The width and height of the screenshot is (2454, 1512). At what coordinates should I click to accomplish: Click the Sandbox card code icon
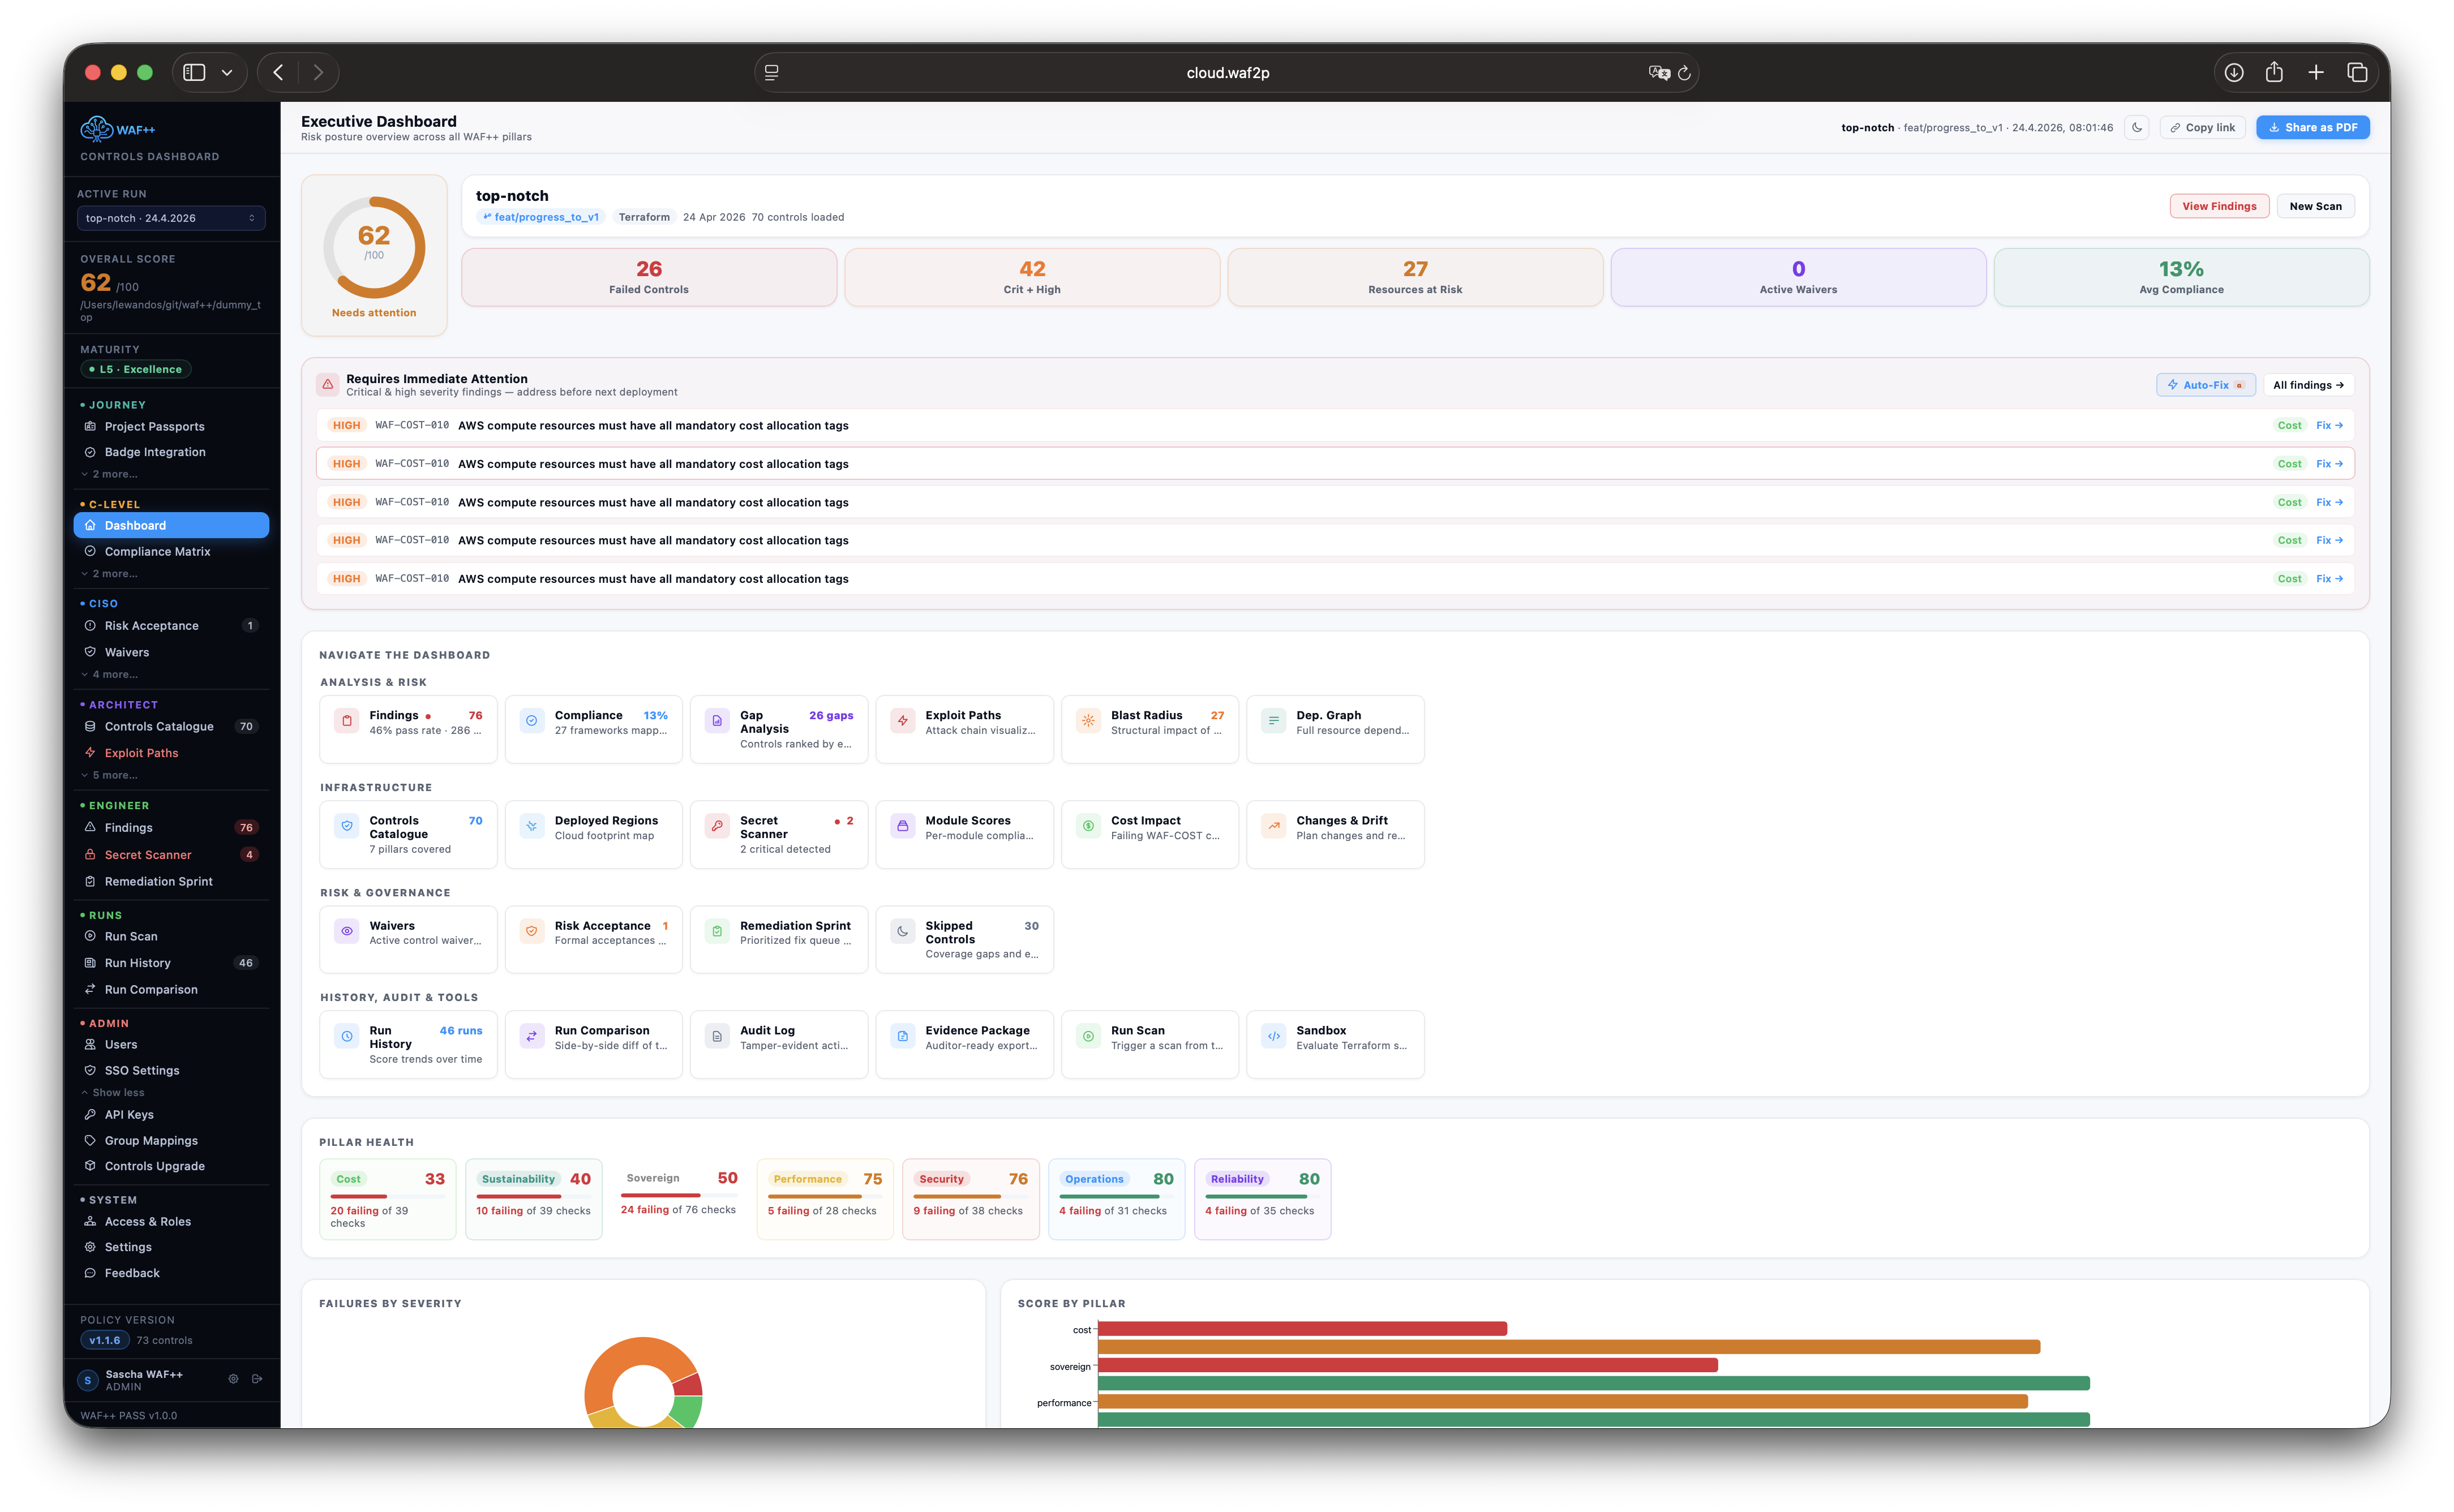(1273, 1036)
